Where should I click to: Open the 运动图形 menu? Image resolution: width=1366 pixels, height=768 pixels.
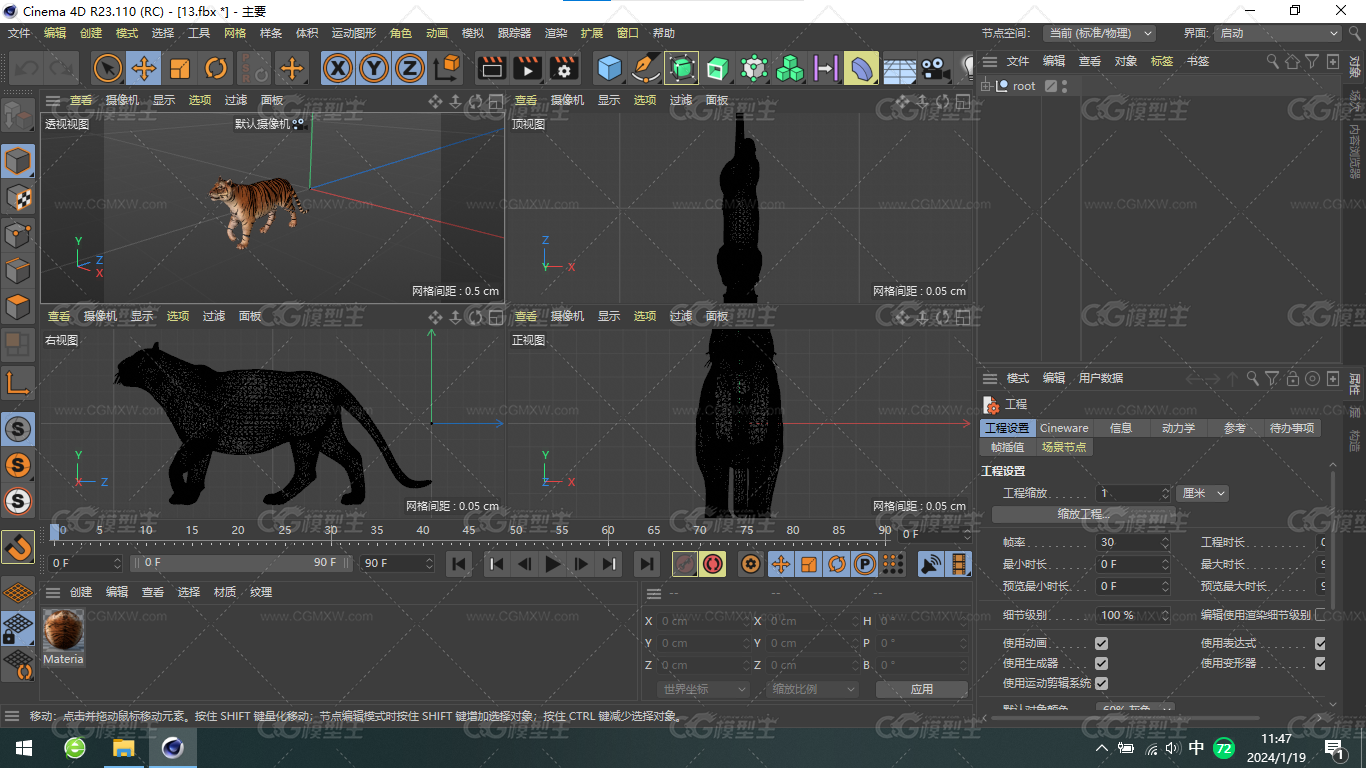tap(354, 33)
